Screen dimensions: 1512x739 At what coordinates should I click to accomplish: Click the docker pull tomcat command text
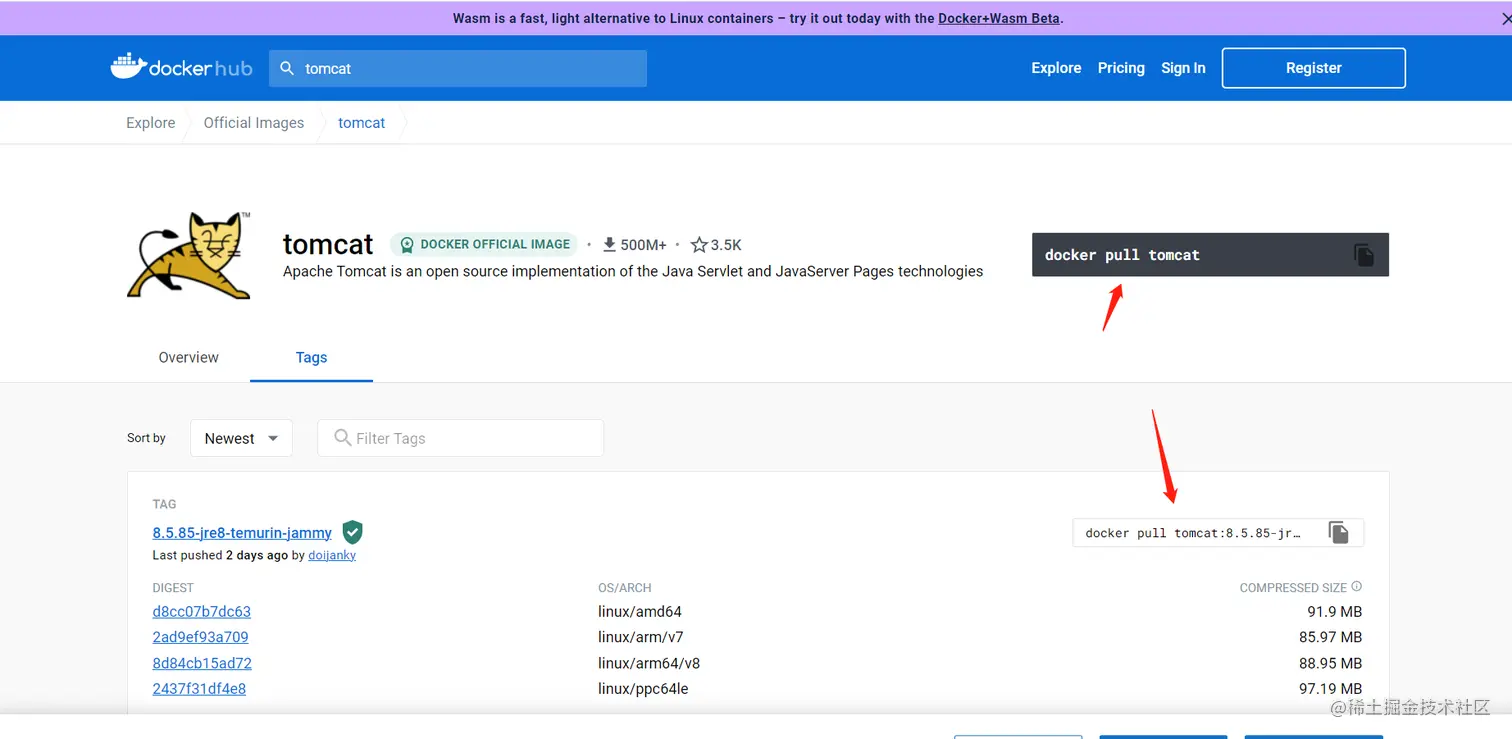pyautogui.click(x=1122, y=255)
